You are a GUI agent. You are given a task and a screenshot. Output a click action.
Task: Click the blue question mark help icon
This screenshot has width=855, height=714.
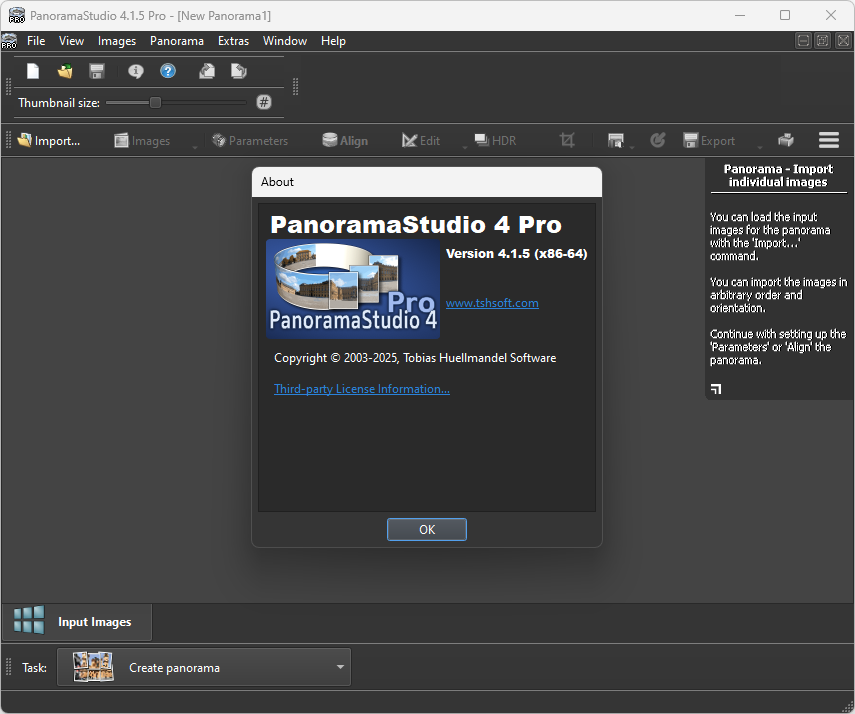coord(168,71)
